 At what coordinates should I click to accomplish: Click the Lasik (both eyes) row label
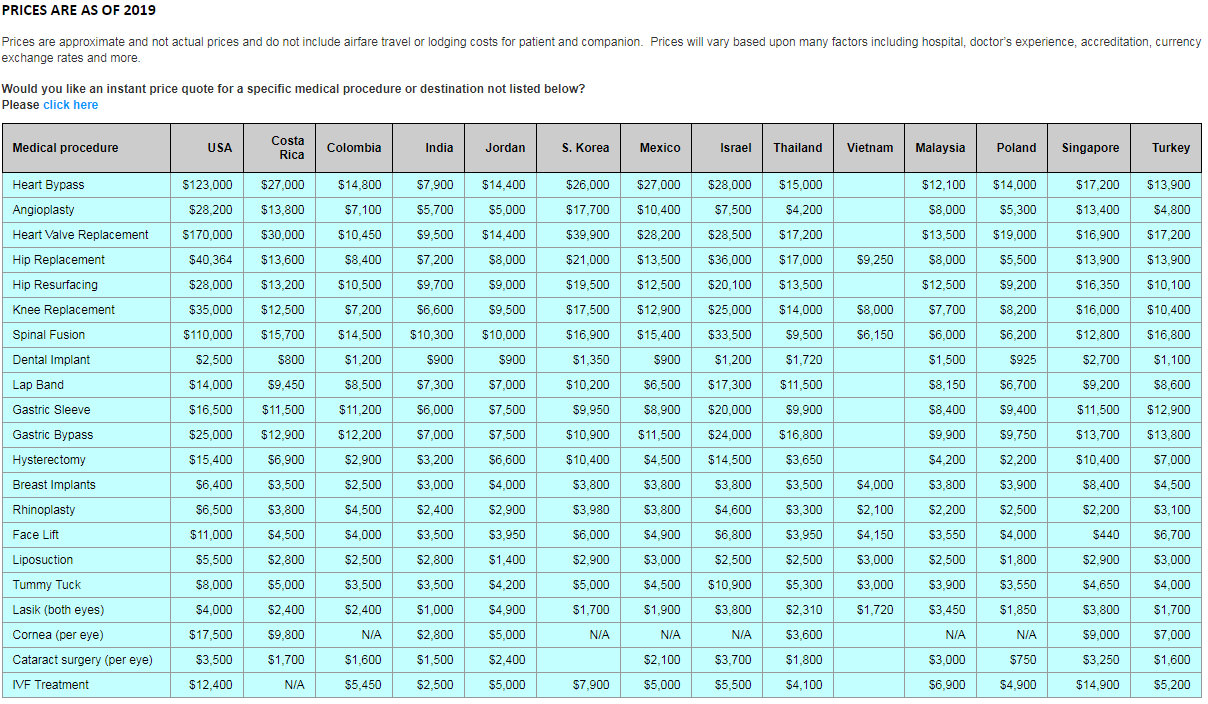tap(58, 609)
